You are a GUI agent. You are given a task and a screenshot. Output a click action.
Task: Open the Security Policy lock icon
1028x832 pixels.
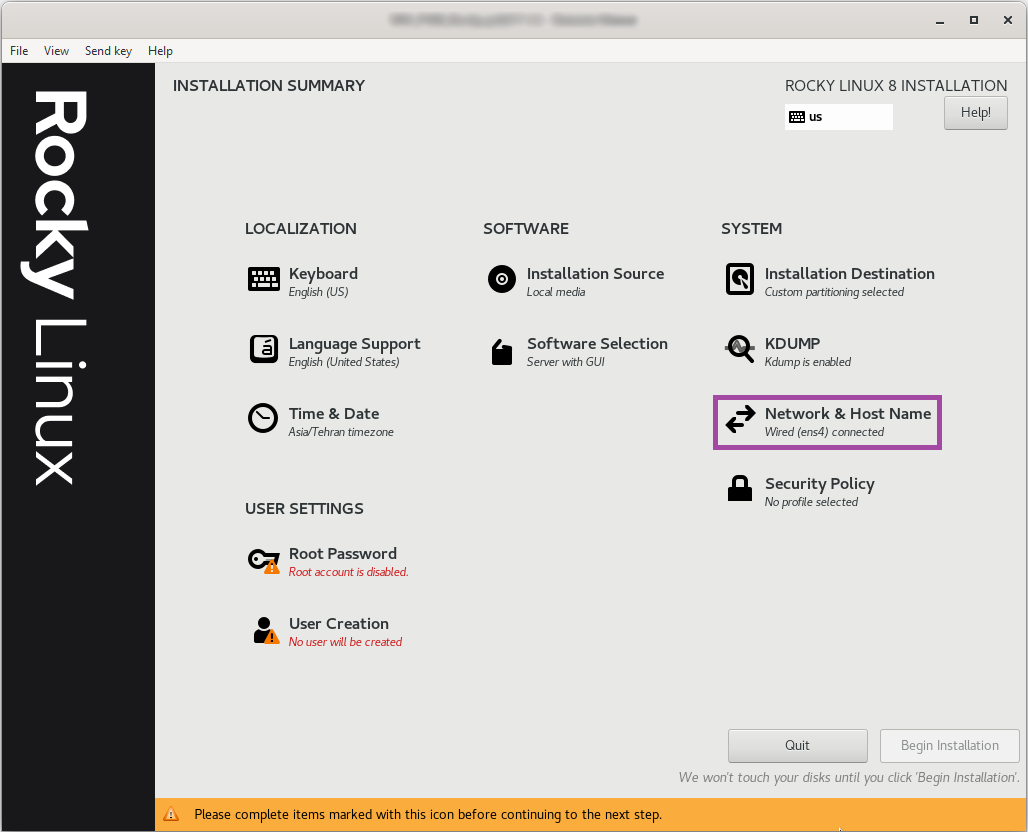click(740, 488)
